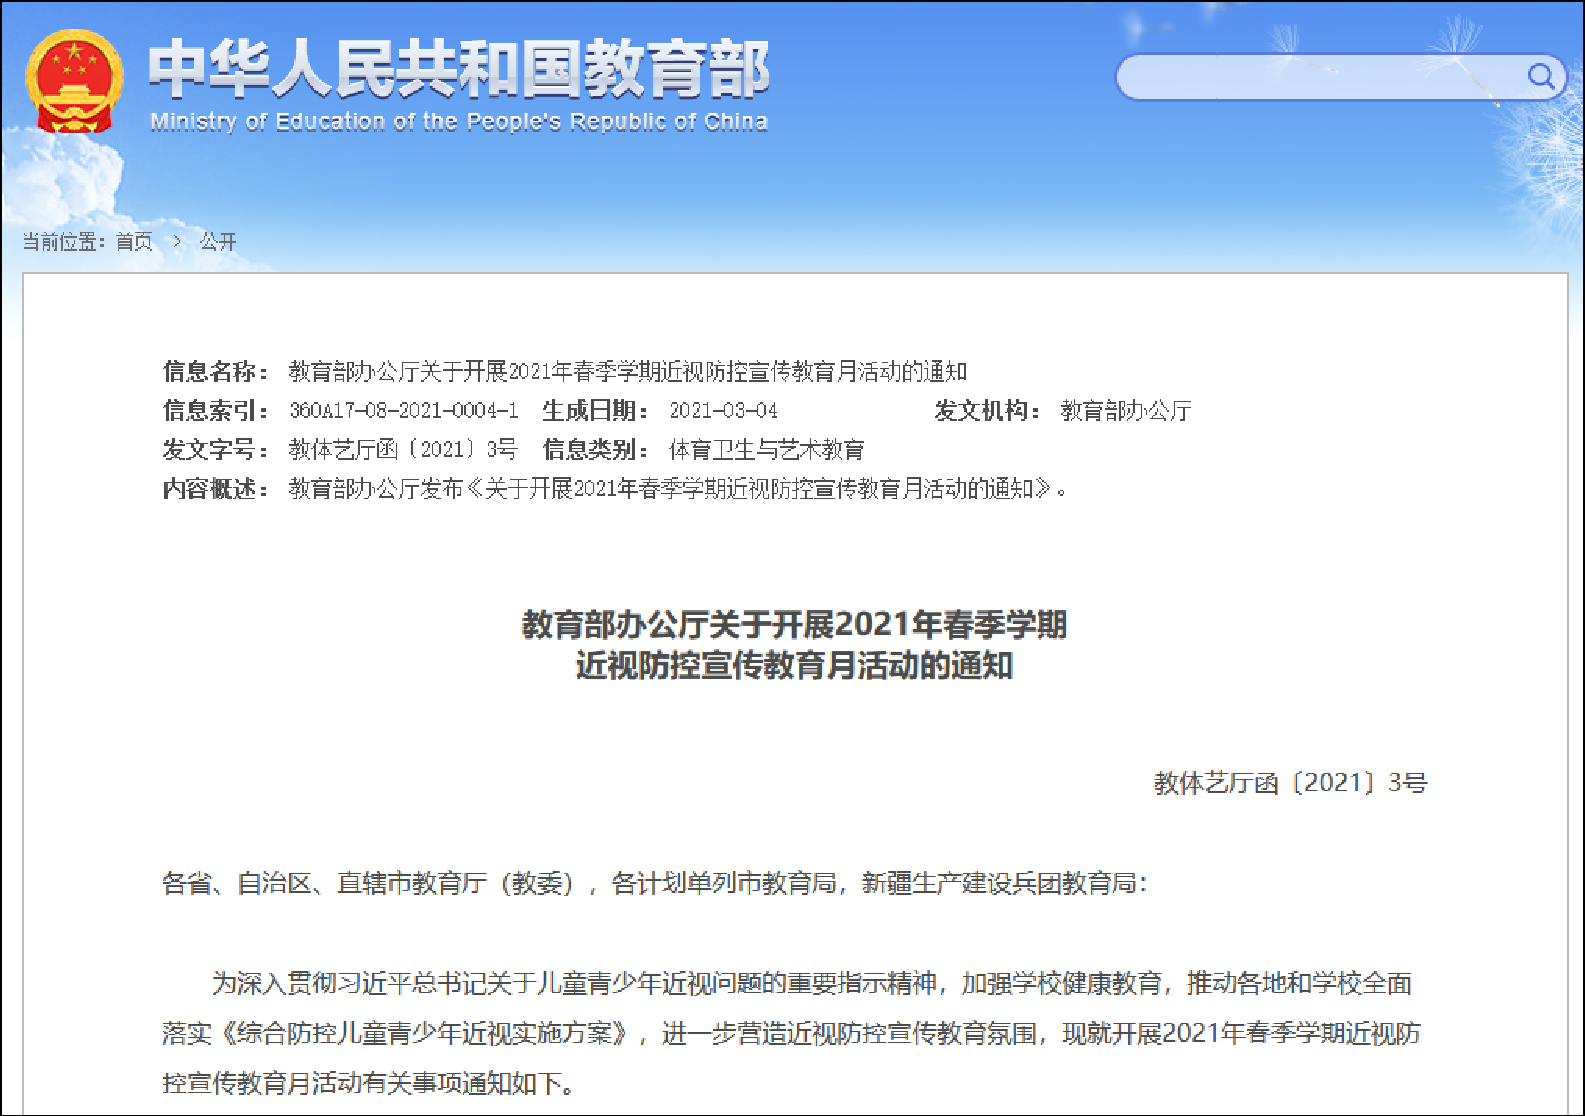Viewport: 1585px width, 1116px height.
Task: Click the 当前位置 breadcrumb label
Action: coord(65,242)
